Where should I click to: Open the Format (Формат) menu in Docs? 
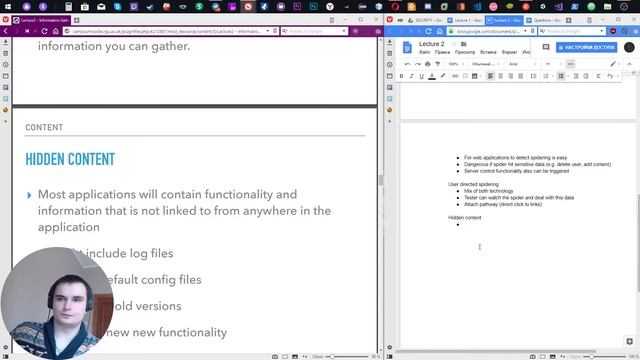509,52
